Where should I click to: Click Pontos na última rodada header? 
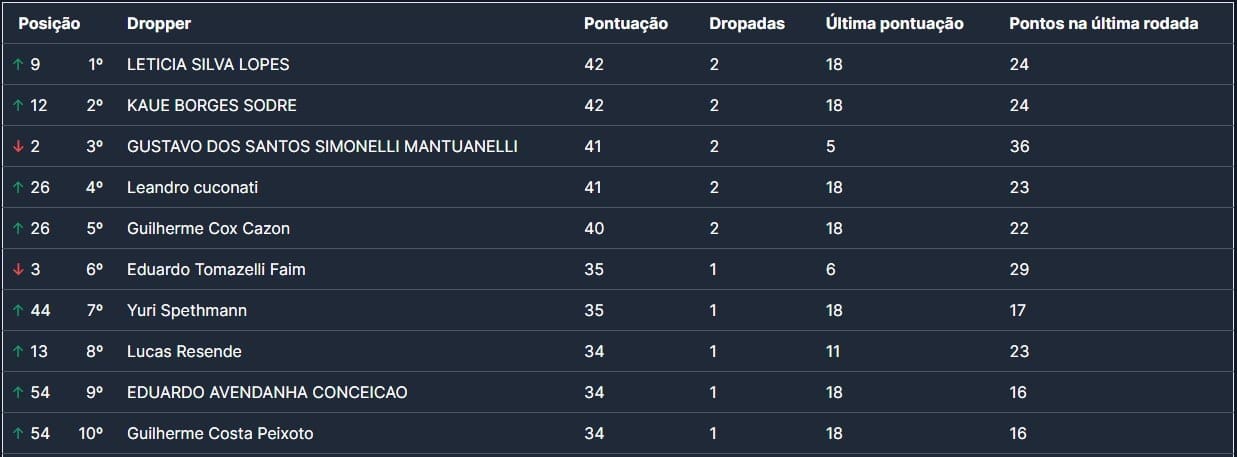coord(1103,23)
